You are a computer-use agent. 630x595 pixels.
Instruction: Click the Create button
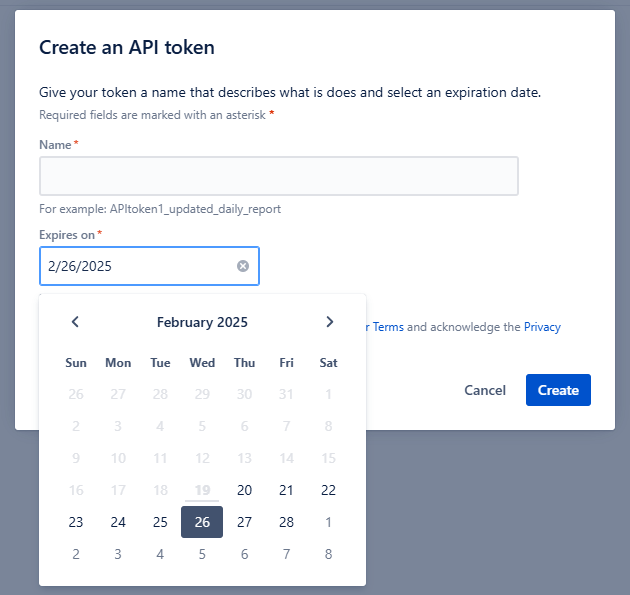tap(558, 390)
